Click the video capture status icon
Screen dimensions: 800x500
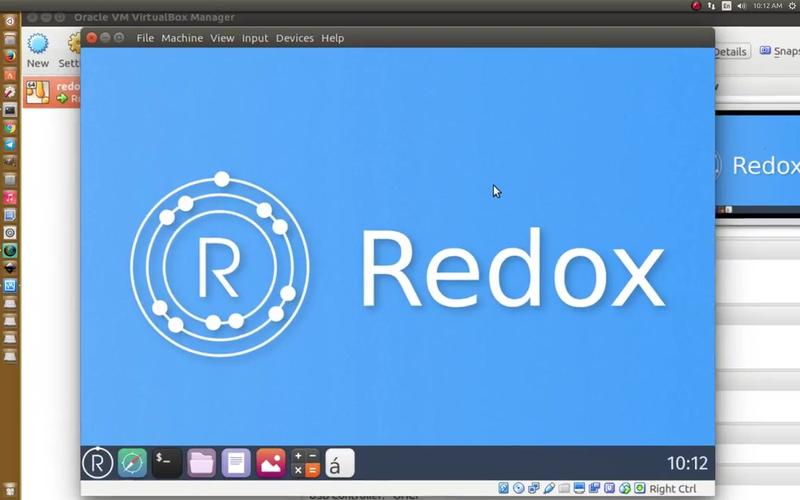594,488
